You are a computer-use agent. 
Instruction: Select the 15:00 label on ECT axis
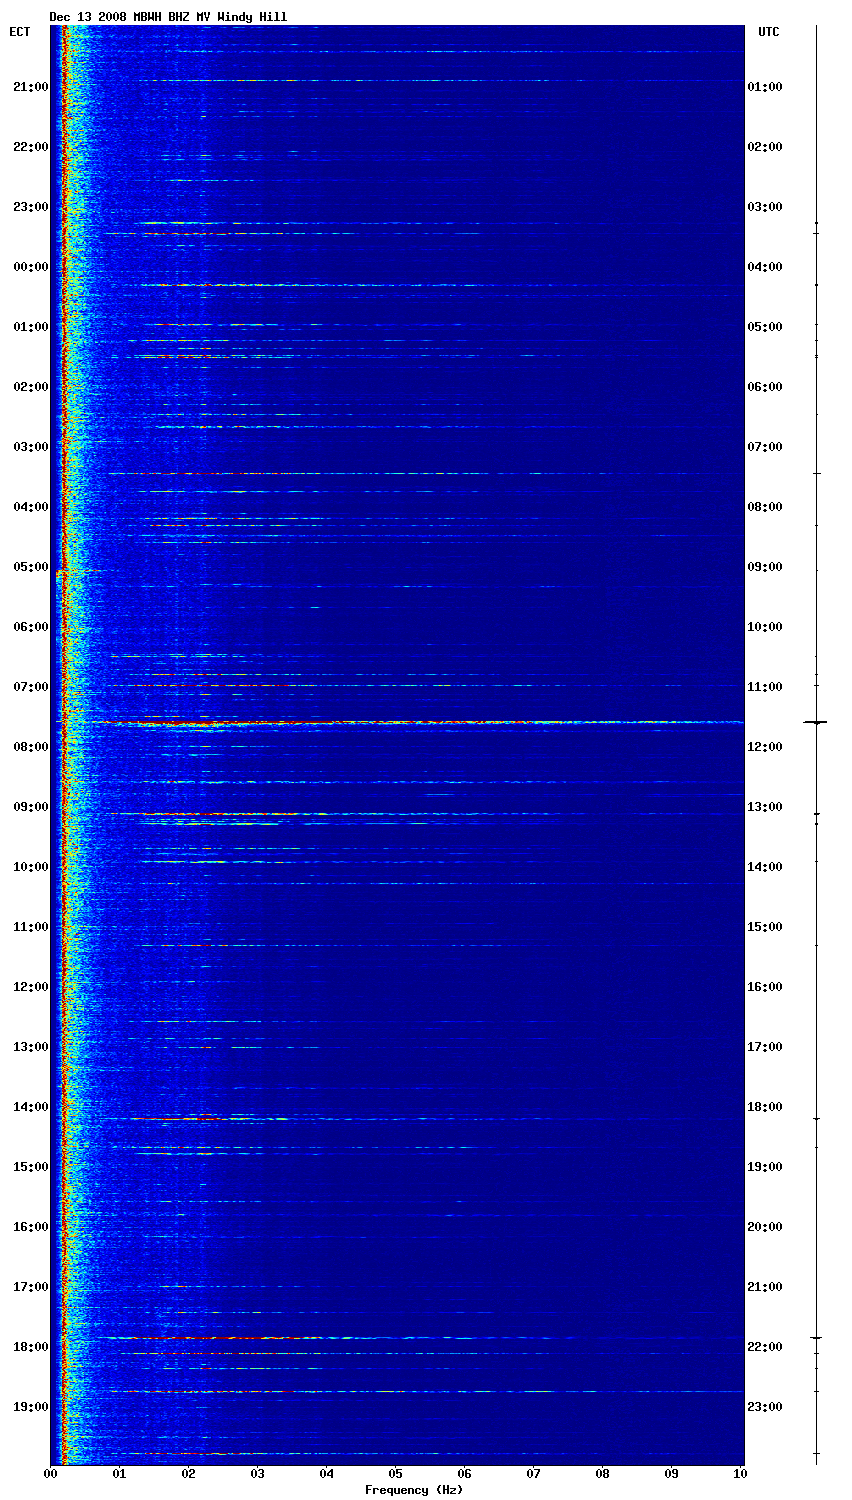(30, 1167)
